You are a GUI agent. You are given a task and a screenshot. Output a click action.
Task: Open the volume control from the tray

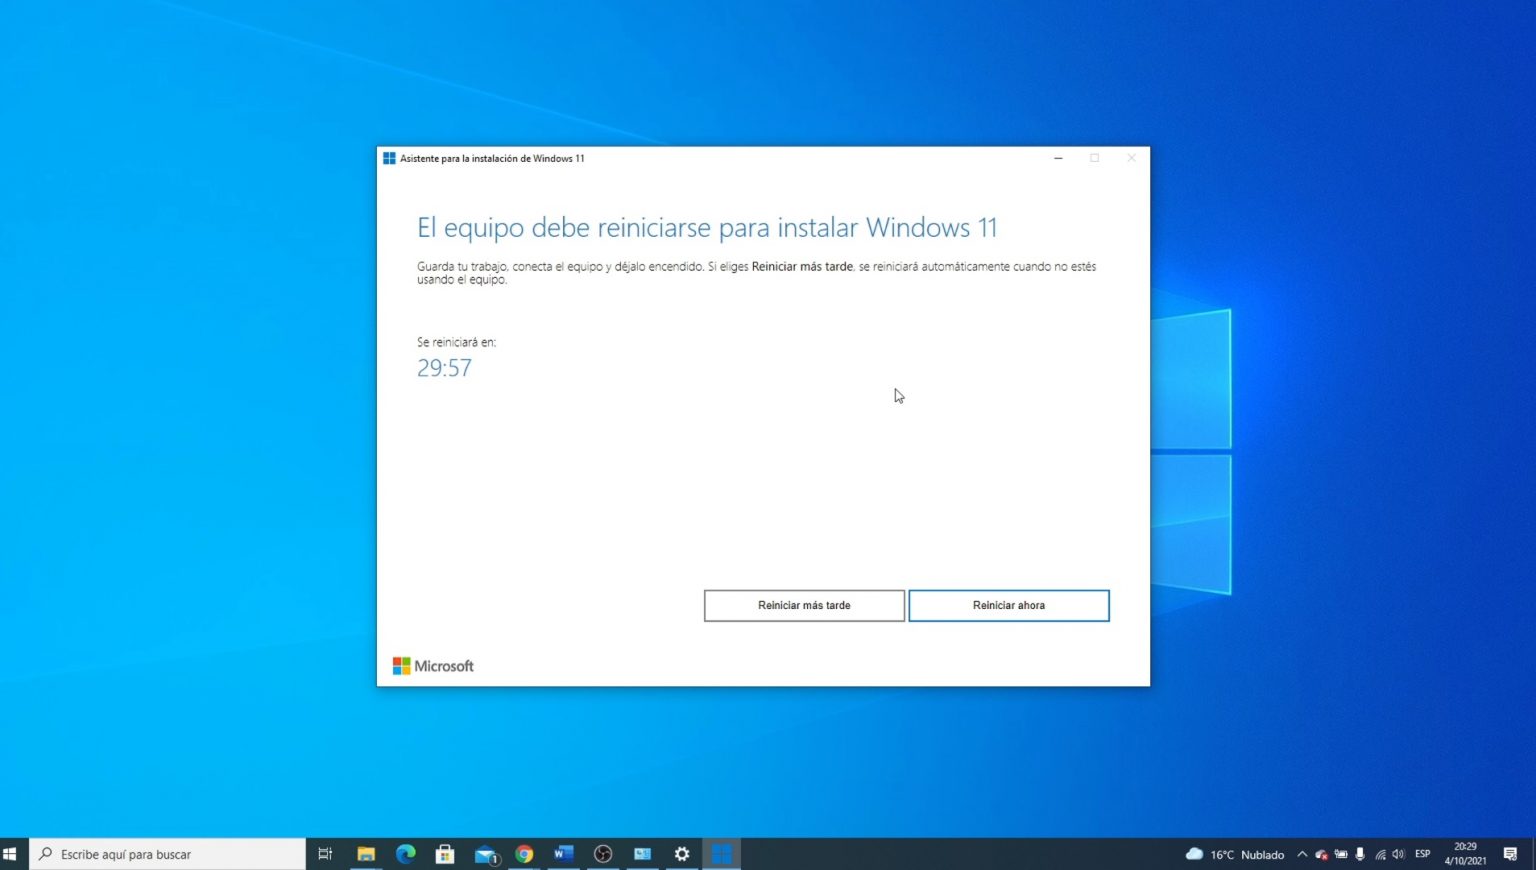[x=1399, y=855]
